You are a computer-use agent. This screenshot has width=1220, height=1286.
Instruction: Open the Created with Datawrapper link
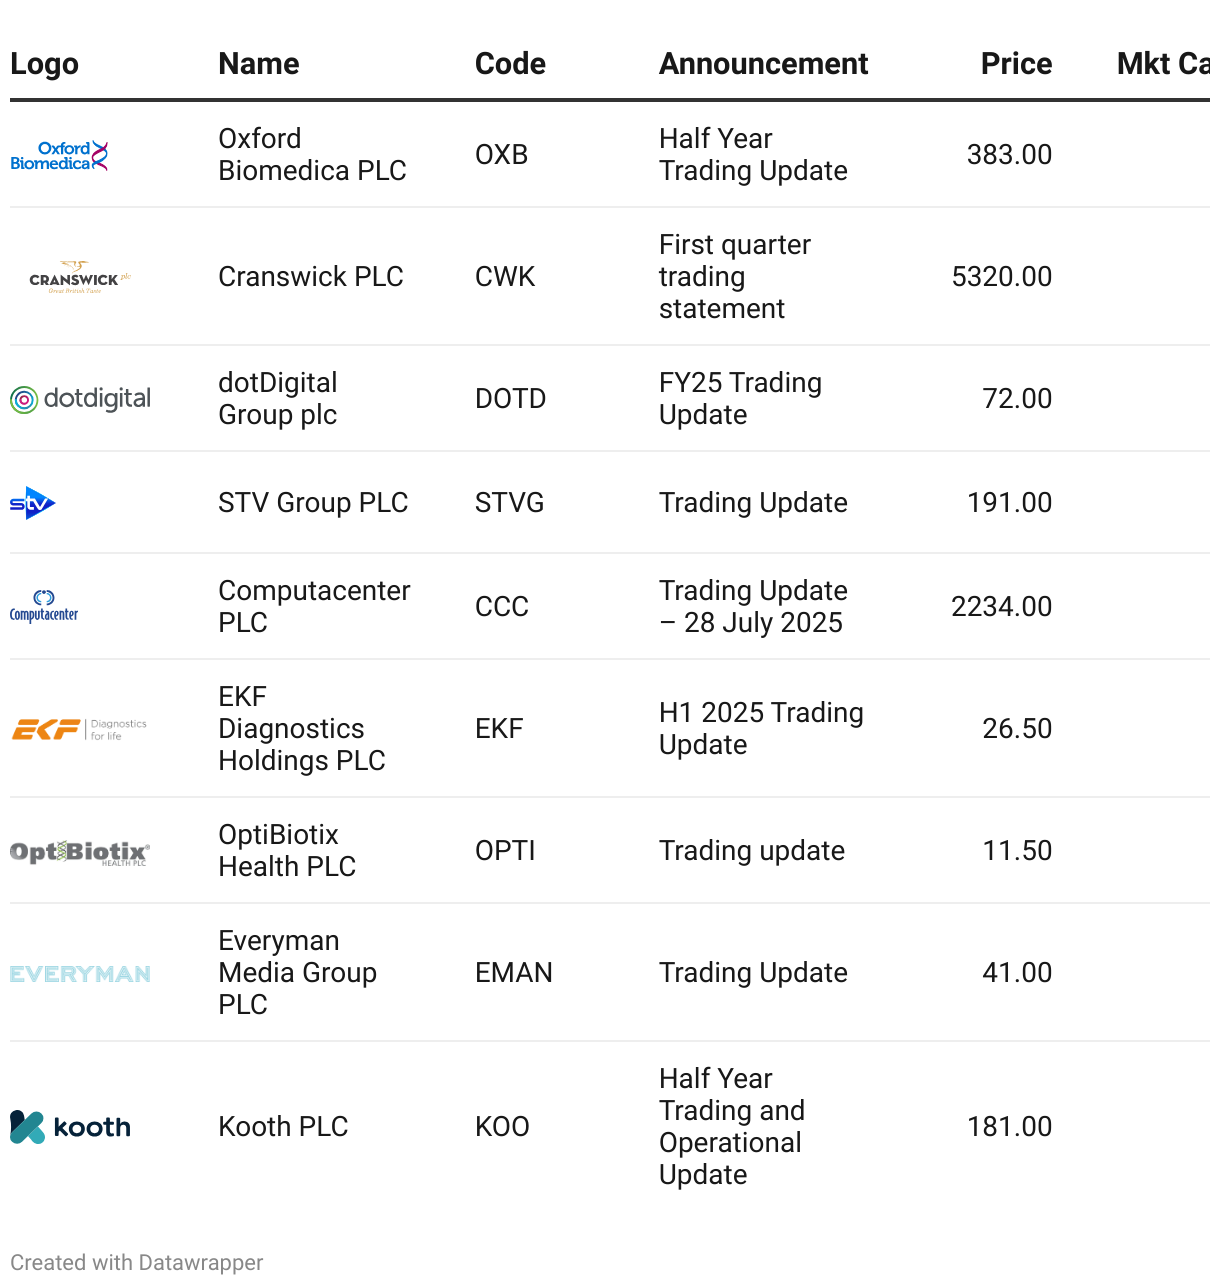pos(137,1263)
